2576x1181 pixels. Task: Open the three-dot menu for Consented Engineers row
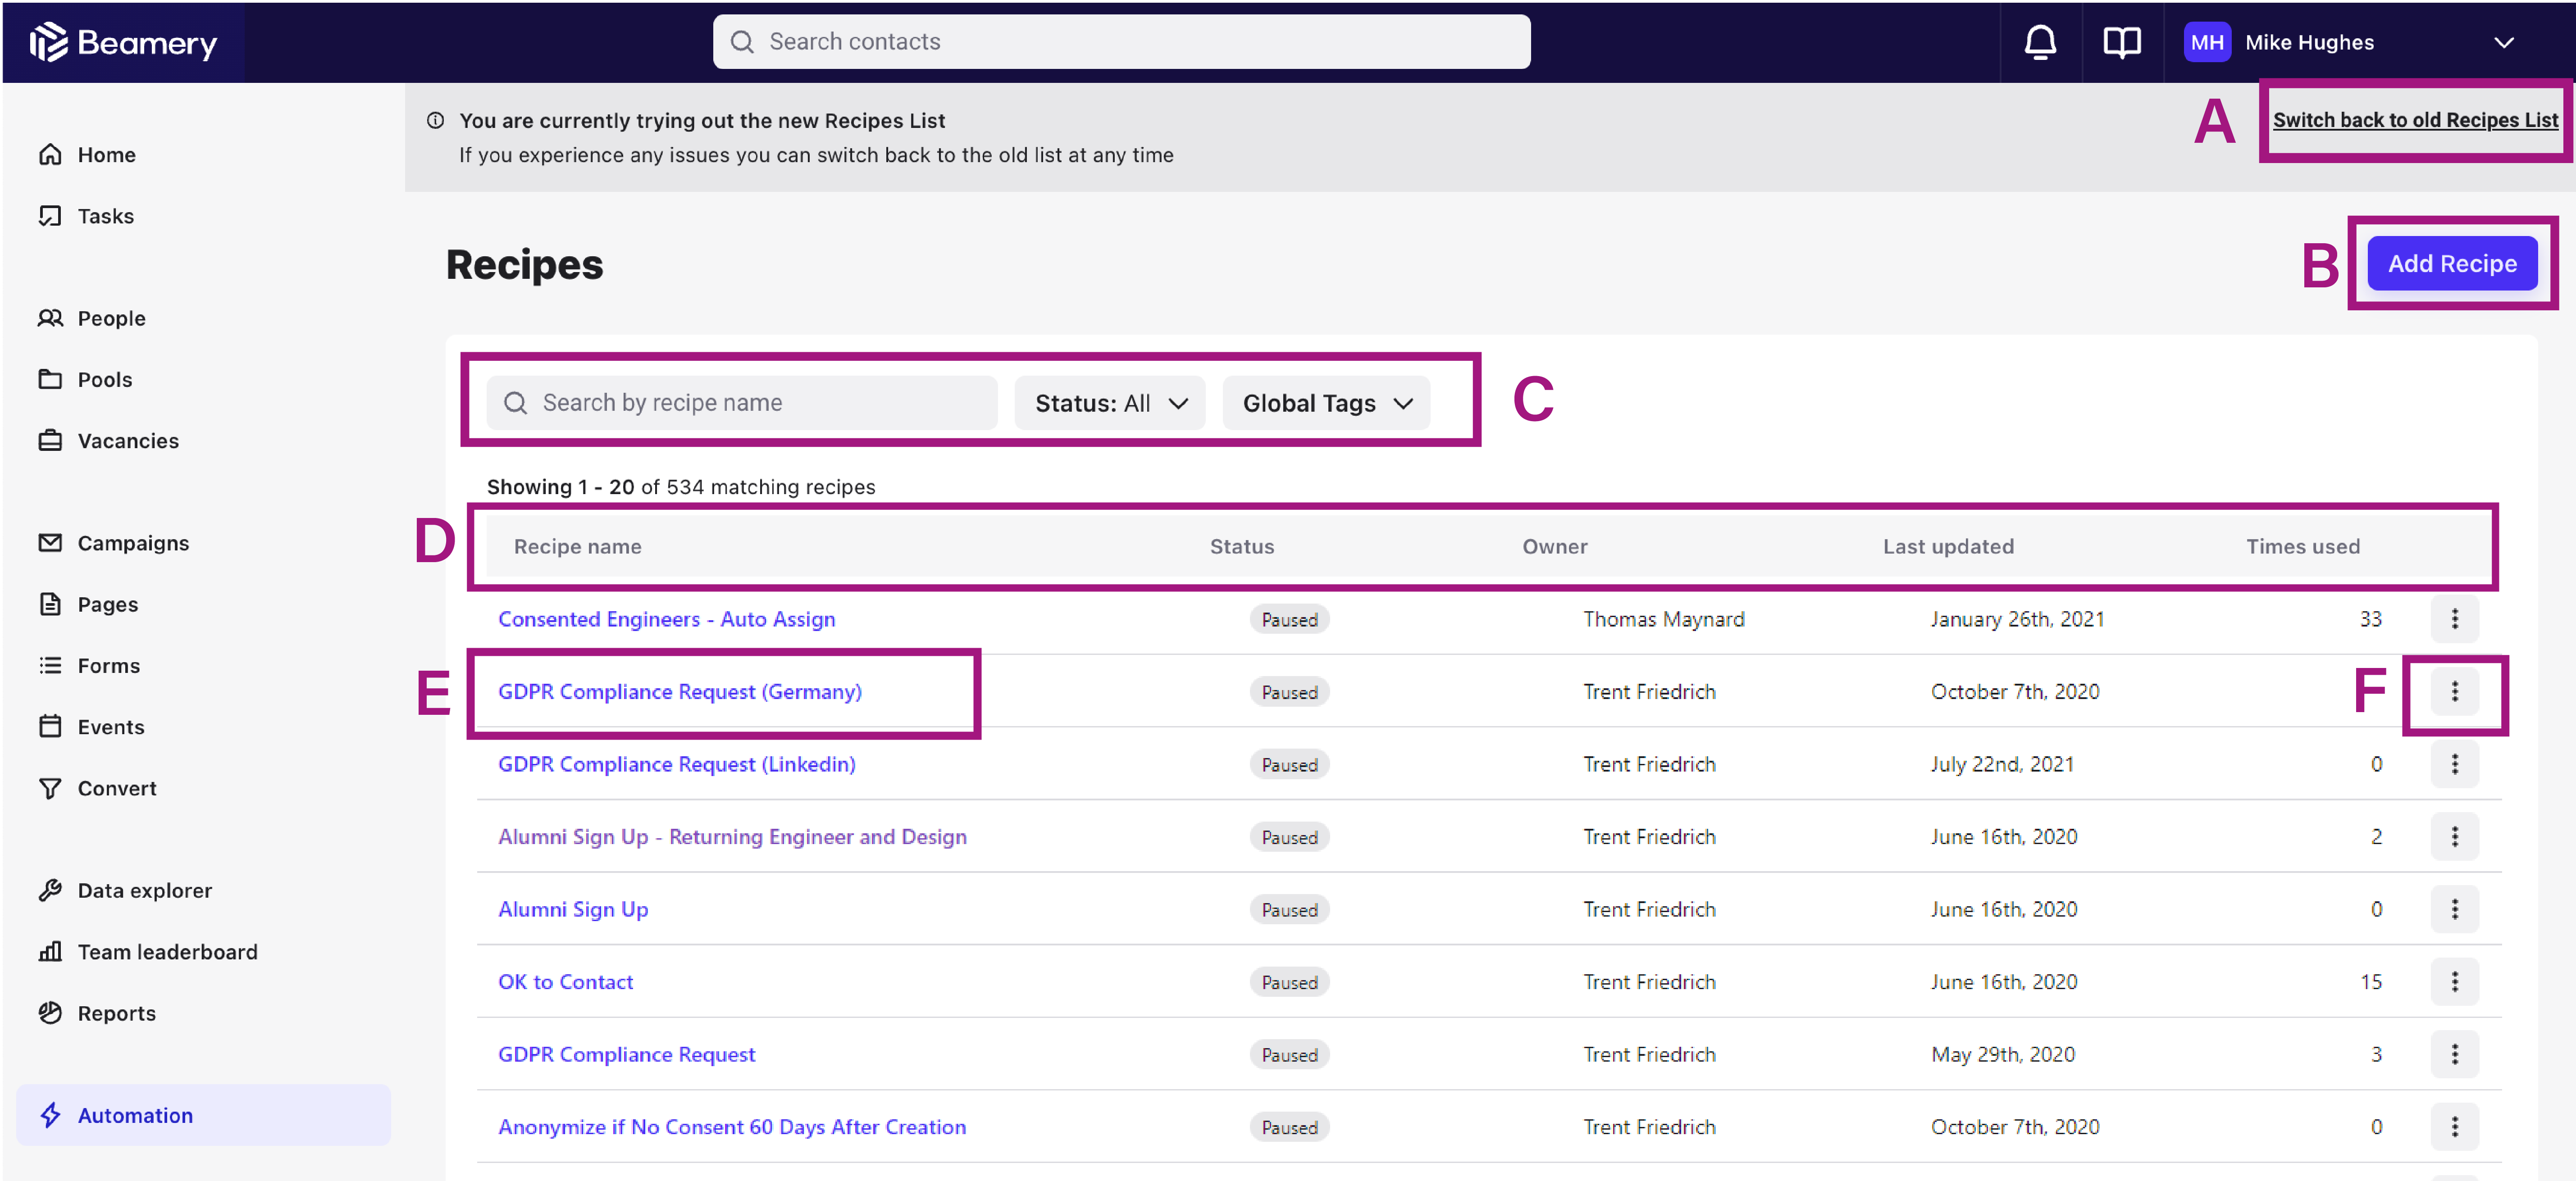click(2454, 619)
